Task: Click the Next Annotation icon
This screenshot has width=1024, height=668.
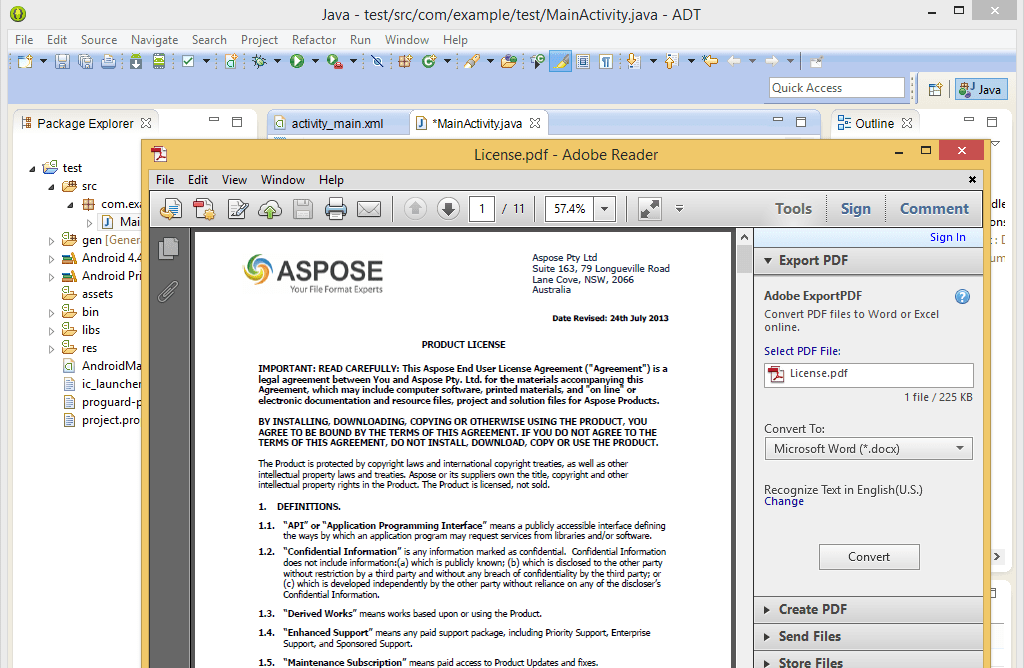Action: coord(633,61)
